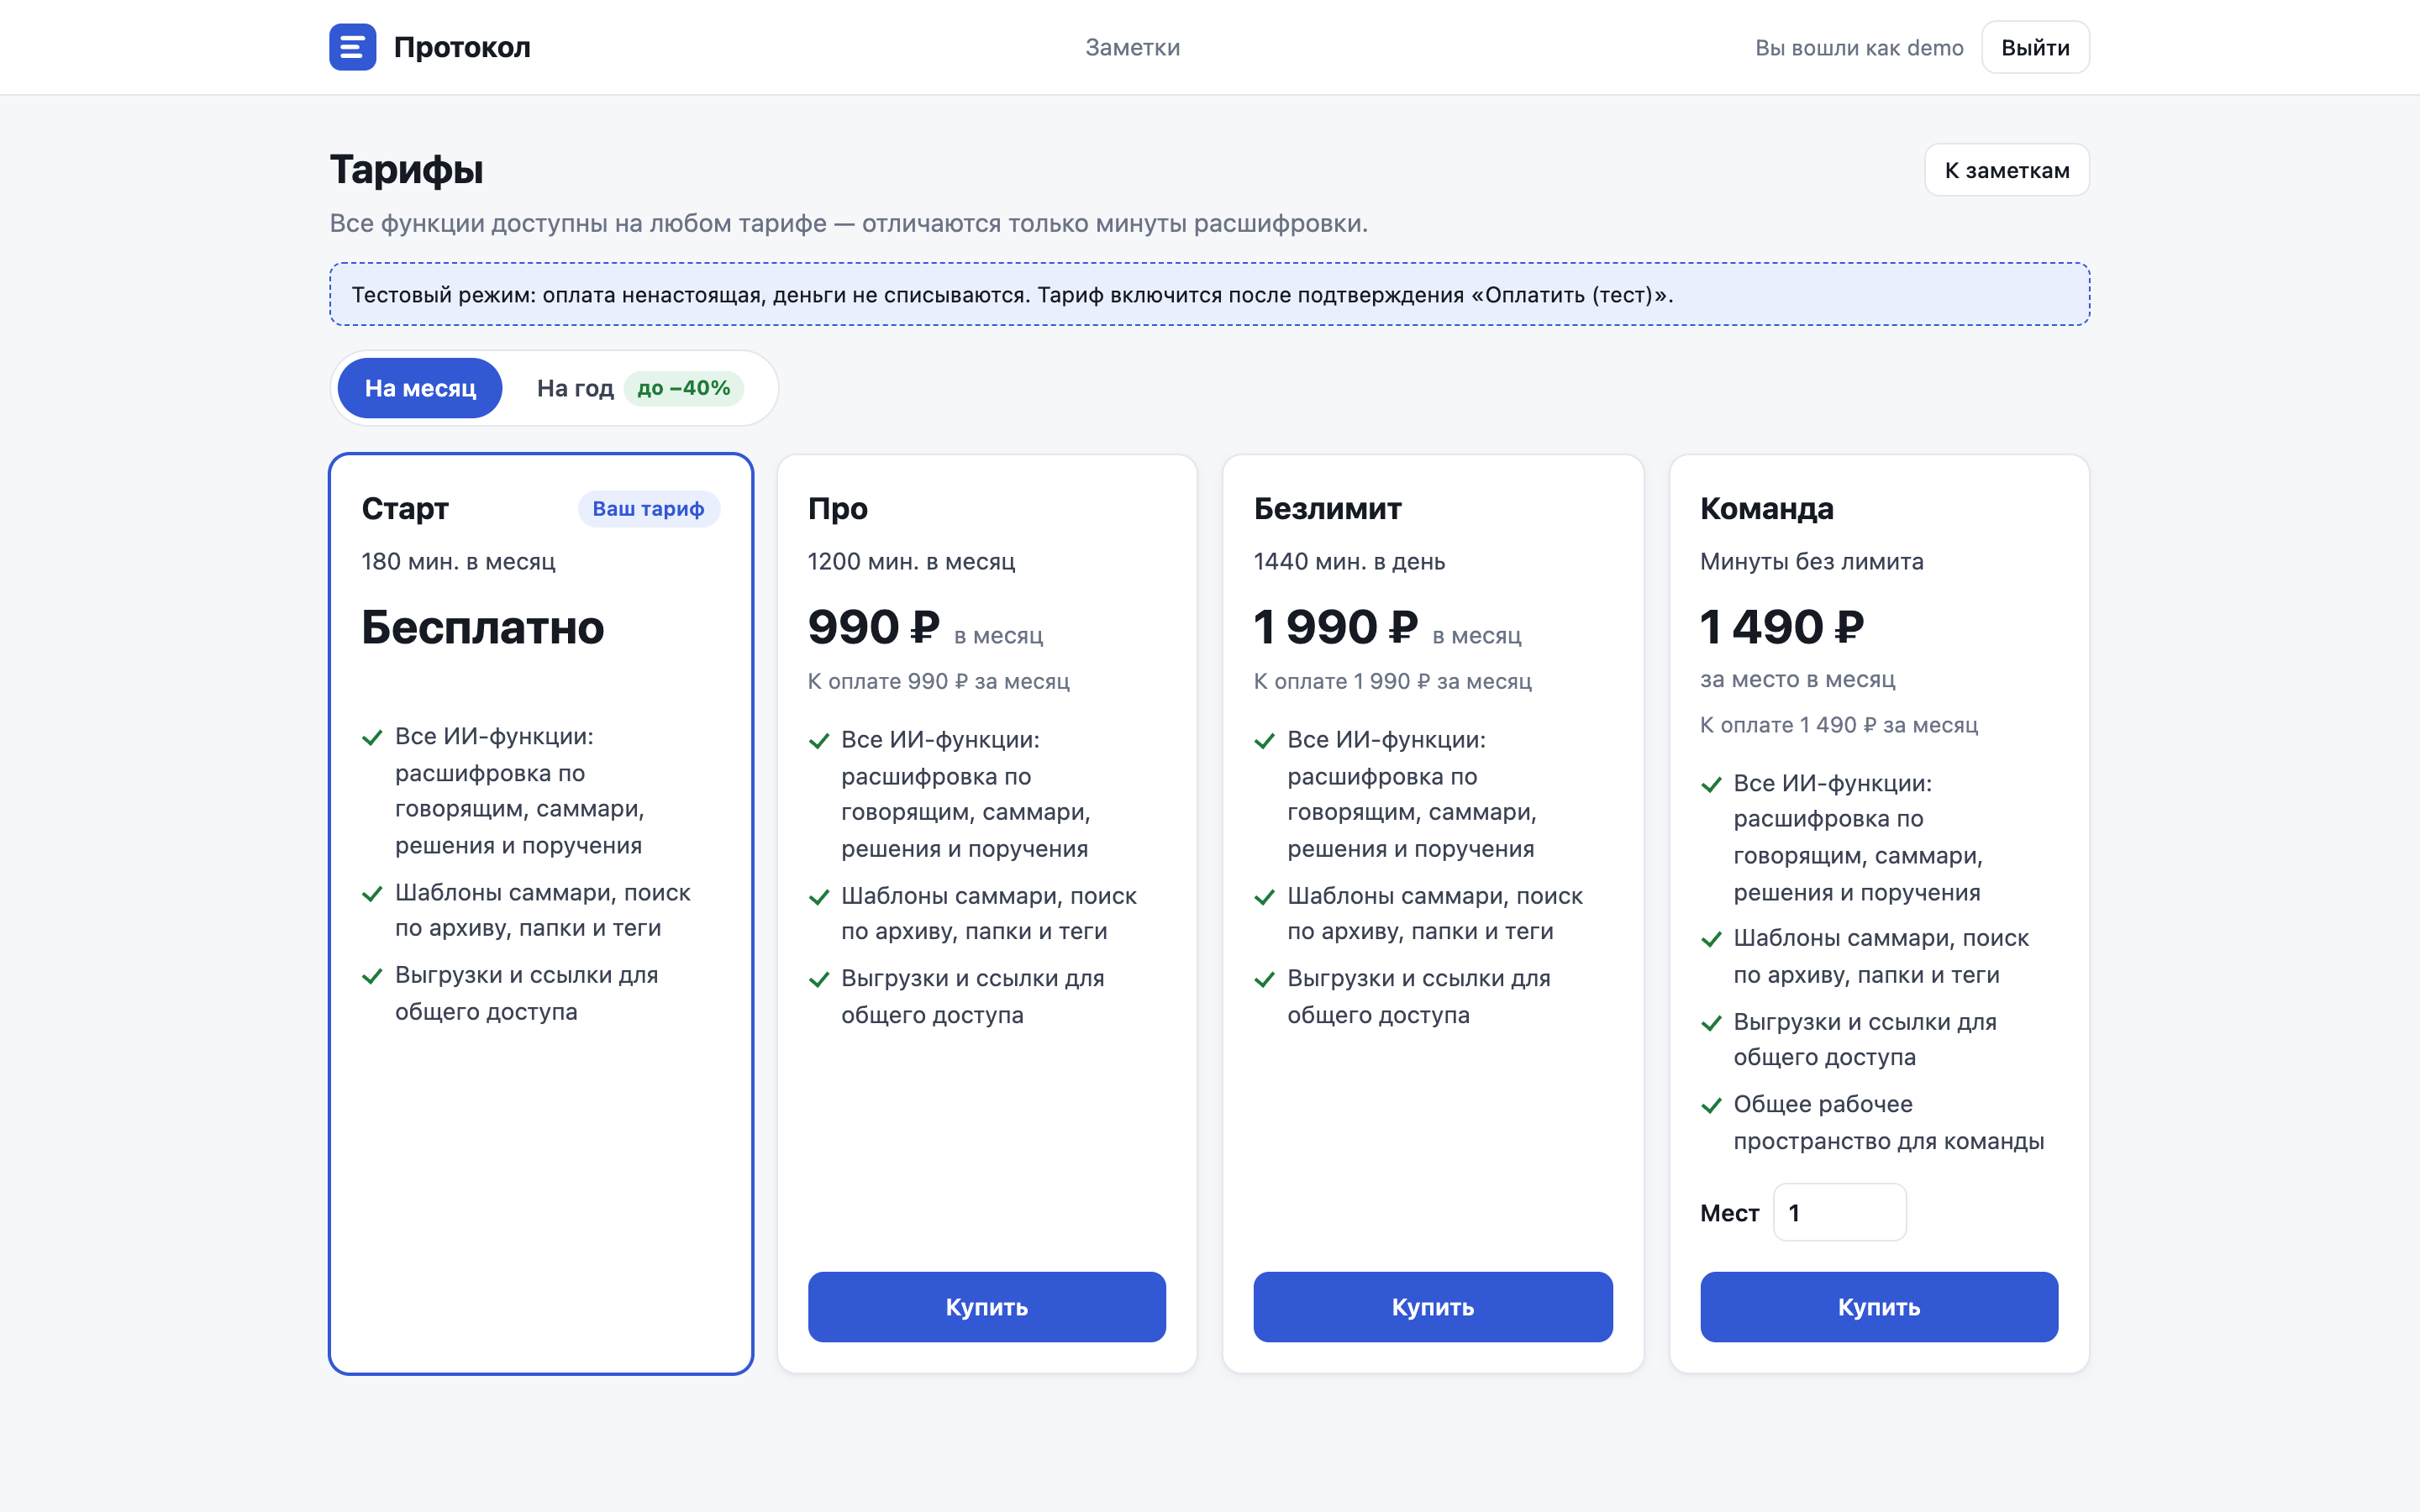This screenshot has width=2420, height=1512.
Task: Click the Выйти button
Action: pyautogui.click(x=2035, y=48)
